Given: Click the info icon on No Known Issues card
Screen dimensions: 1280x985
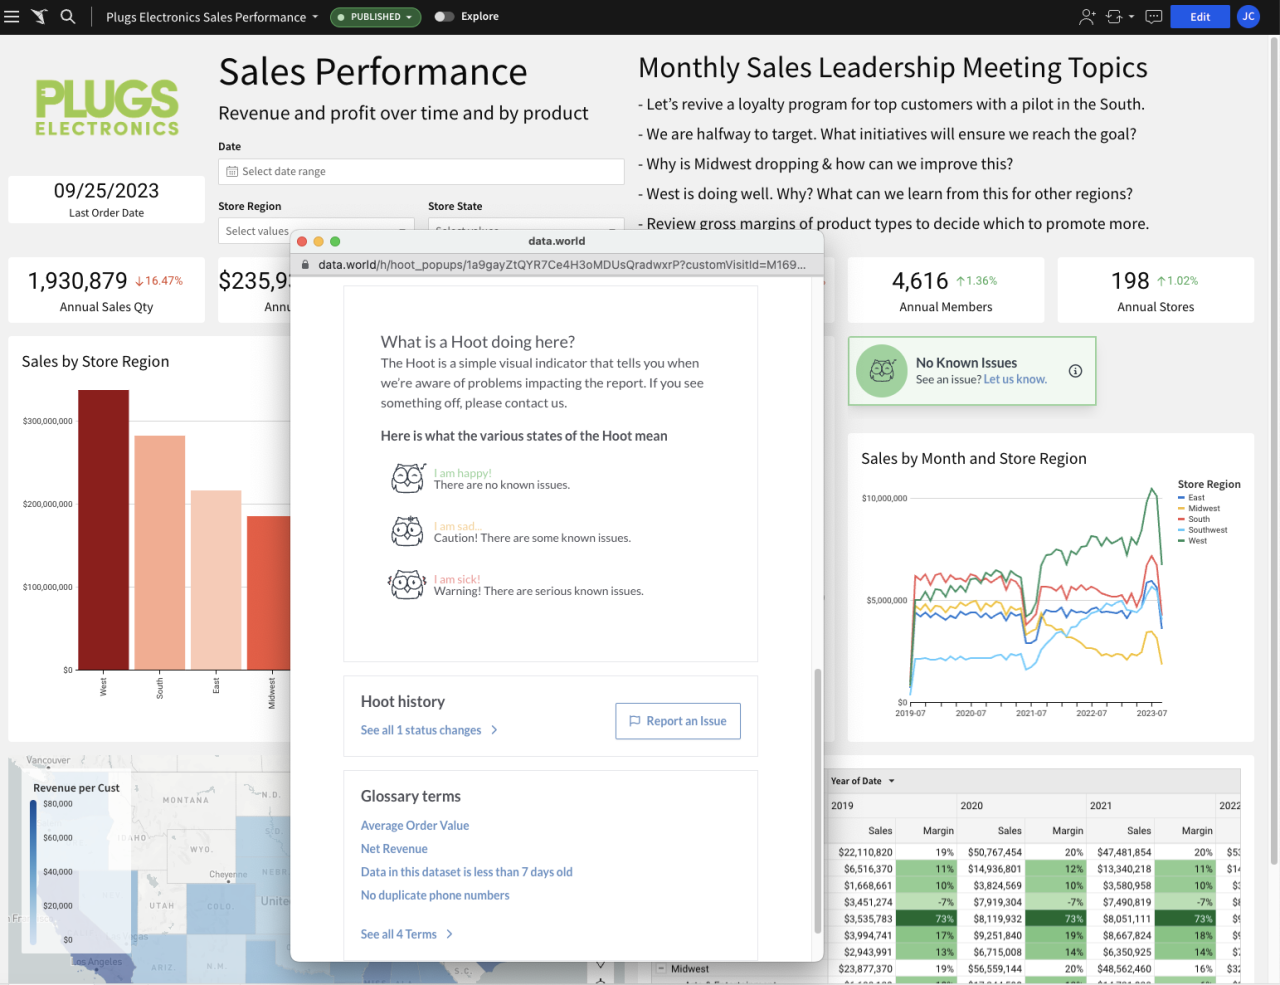Looking at the screenshot, I should pos(1075,371).
